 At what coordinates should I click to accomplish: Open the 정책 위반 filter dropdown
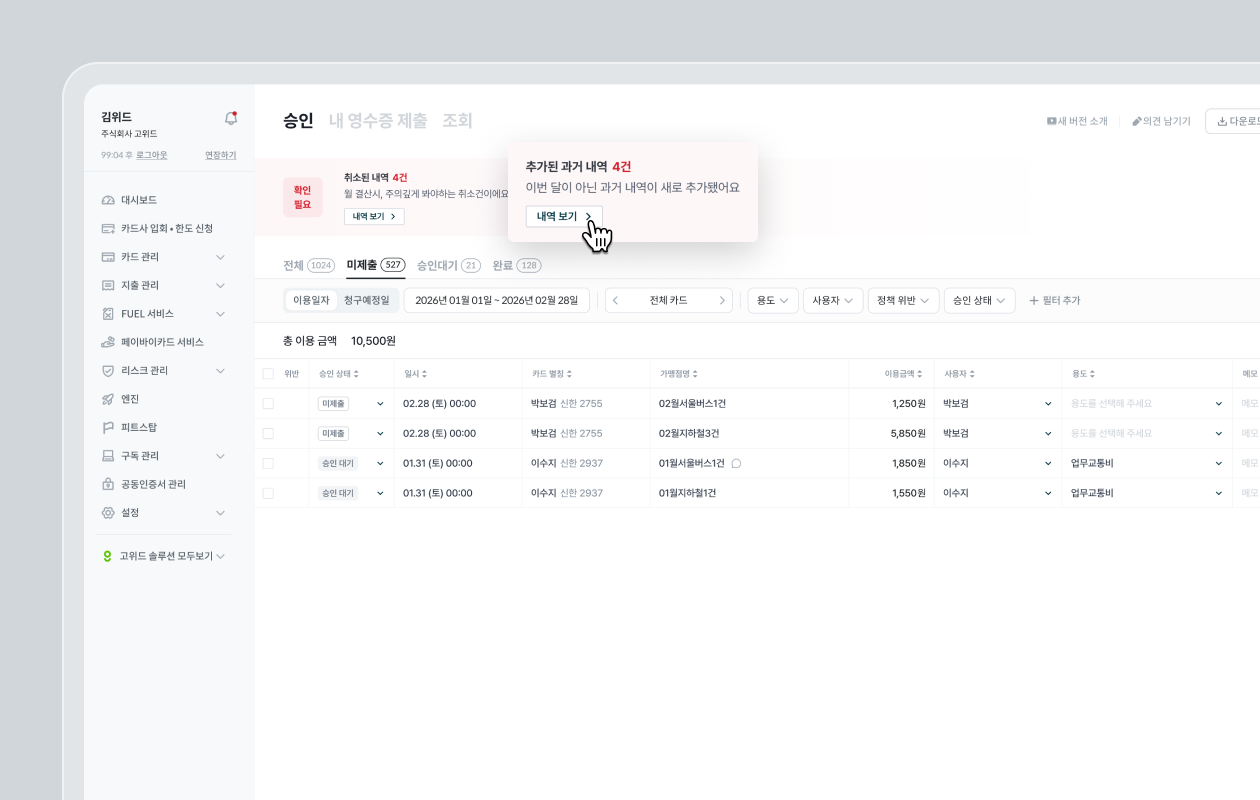[903, 300]
